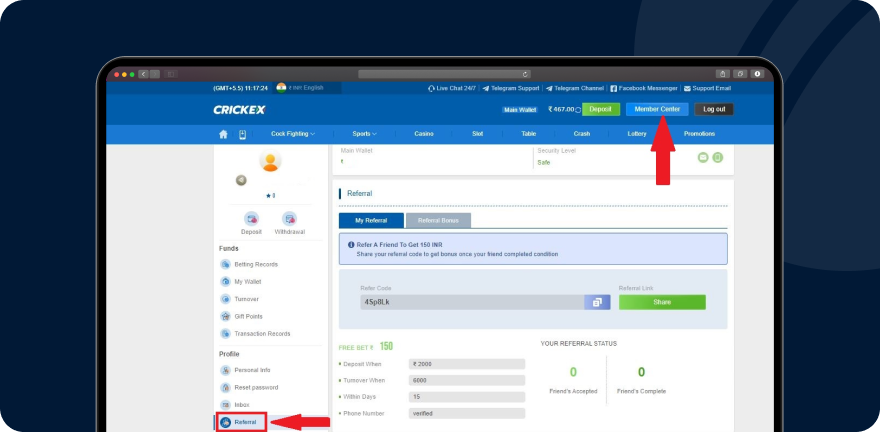Open Telegram Channel link
The width and height of the screenshot is (880, 432).
575,88
